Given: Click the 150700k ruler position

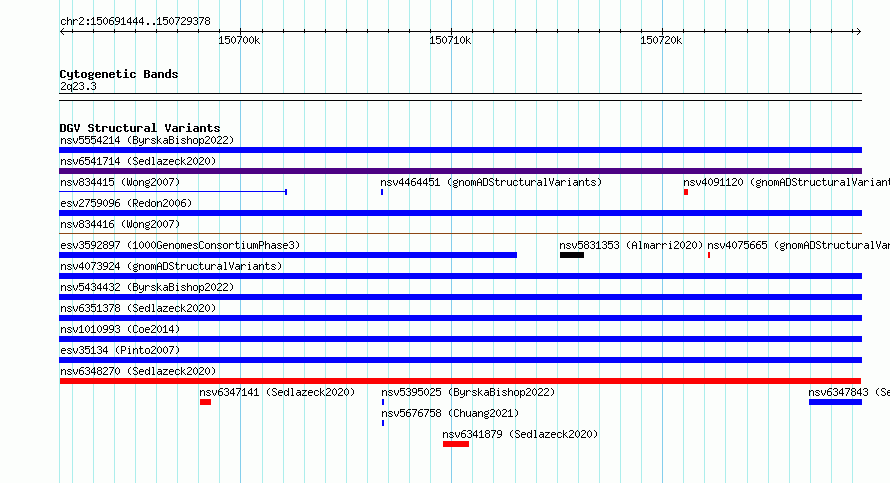Looking at the screenshot, I should [x=240, y=40].
